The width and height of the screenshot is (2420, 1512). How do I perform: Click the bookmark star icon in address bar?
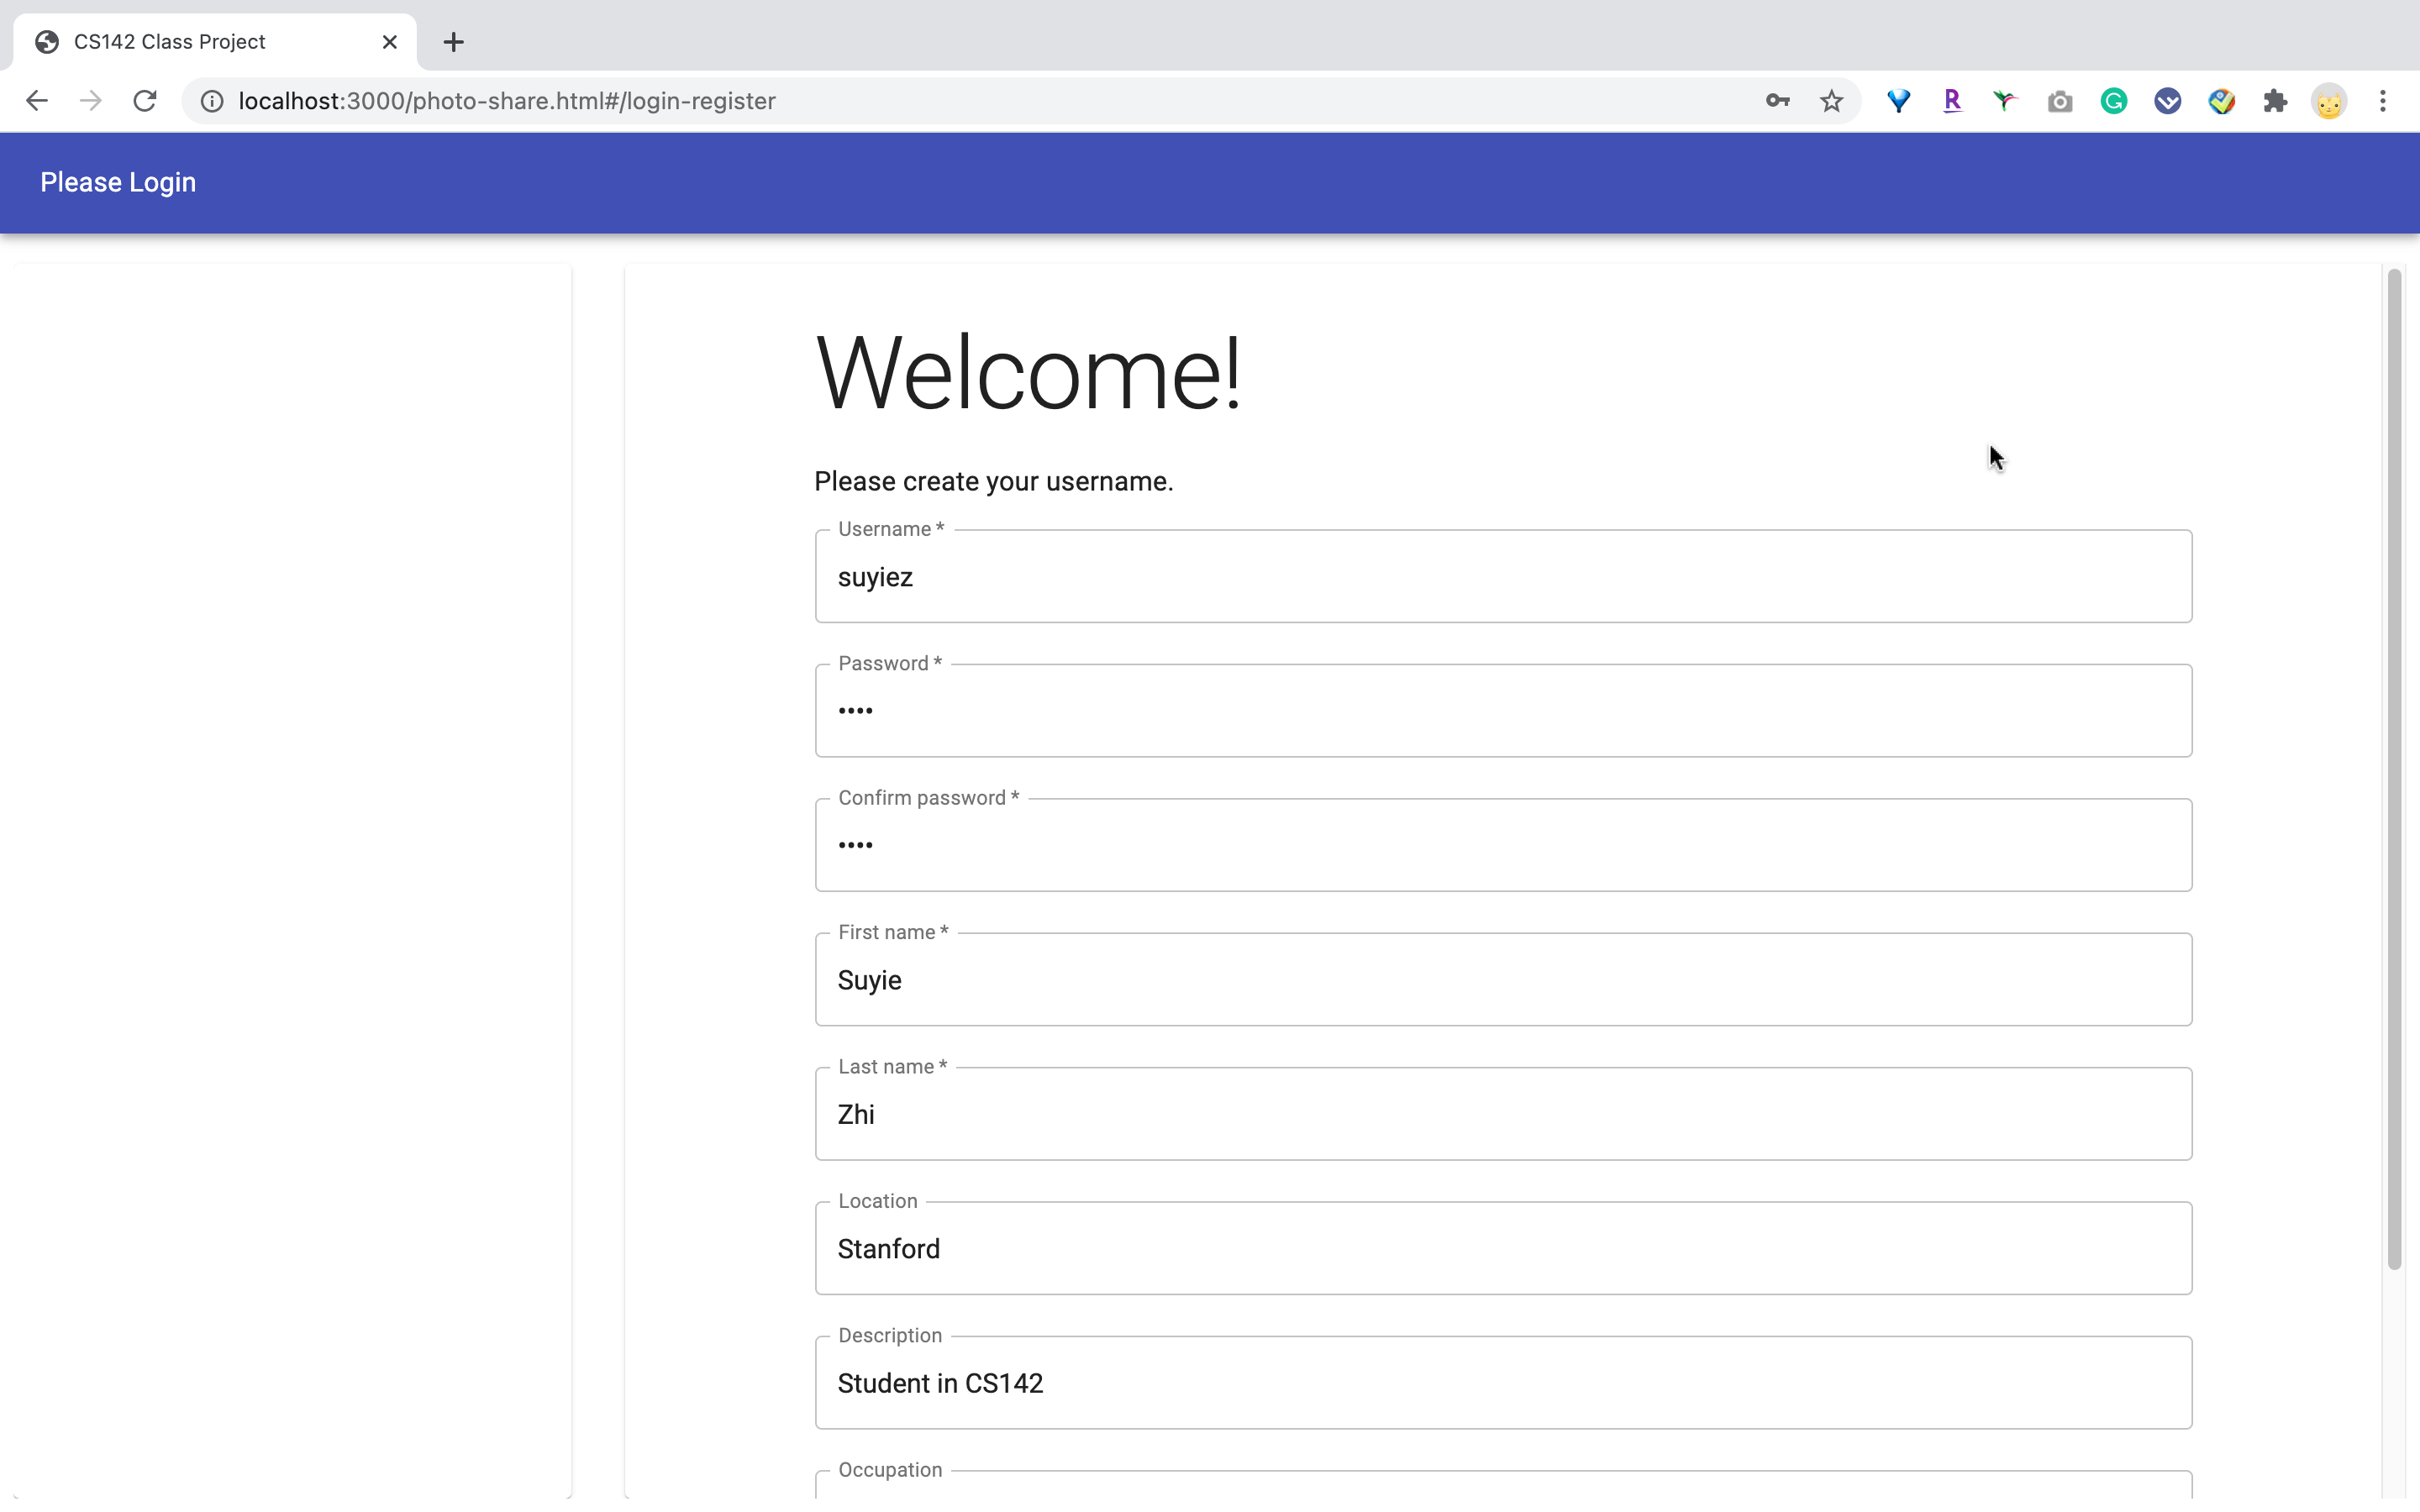coord(1831,99)
